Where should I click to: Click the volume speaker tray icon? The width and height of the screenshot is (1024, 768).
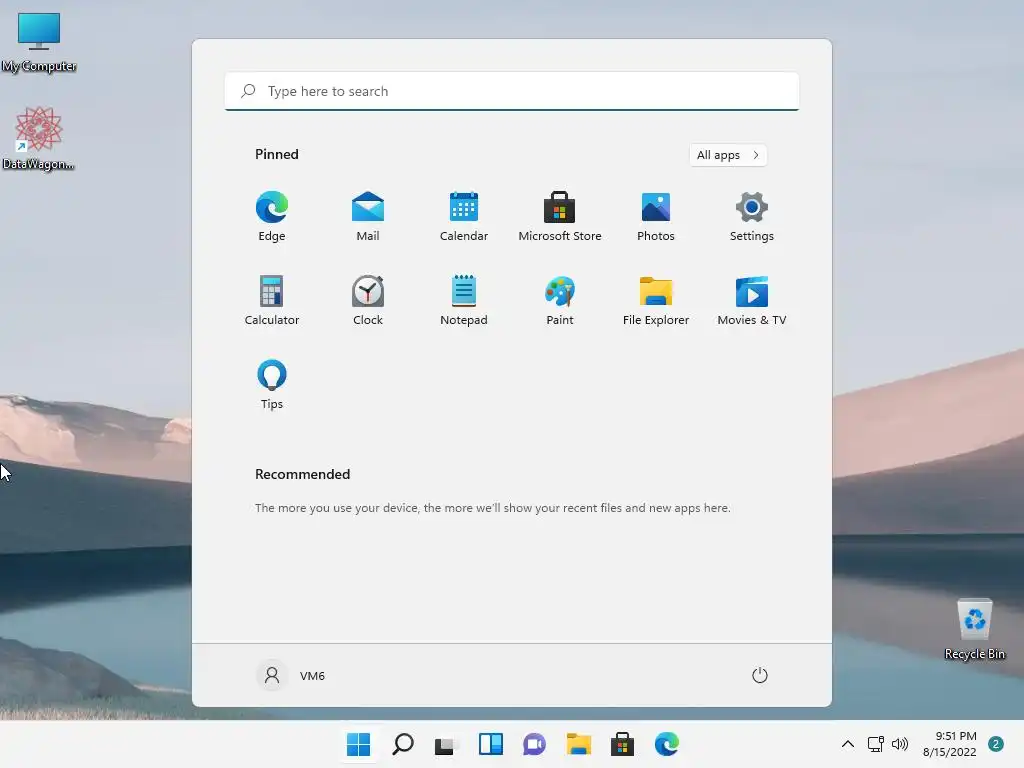click(900, 744)
